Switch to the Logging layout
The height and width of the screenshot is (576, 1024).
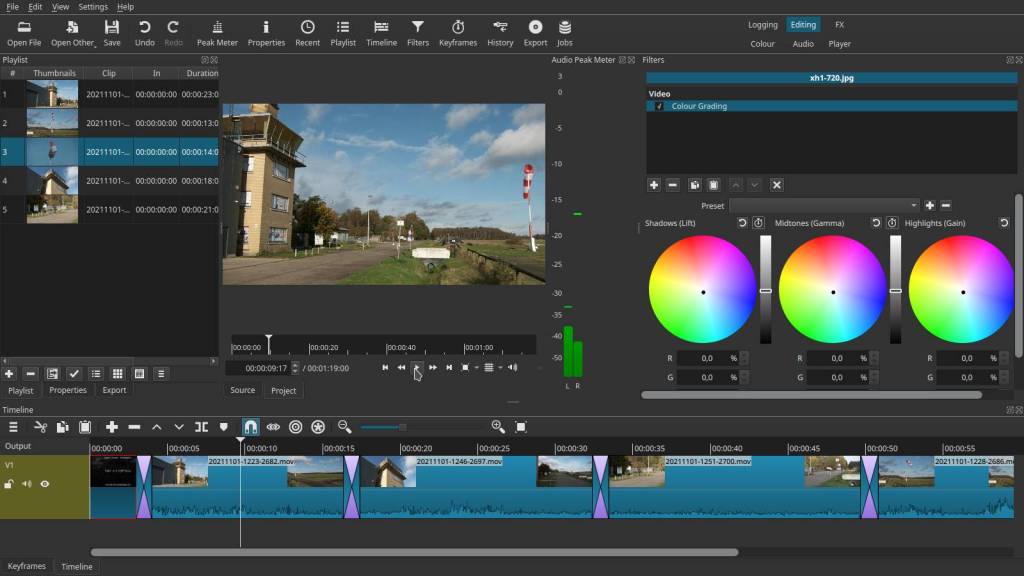[763, 25]
